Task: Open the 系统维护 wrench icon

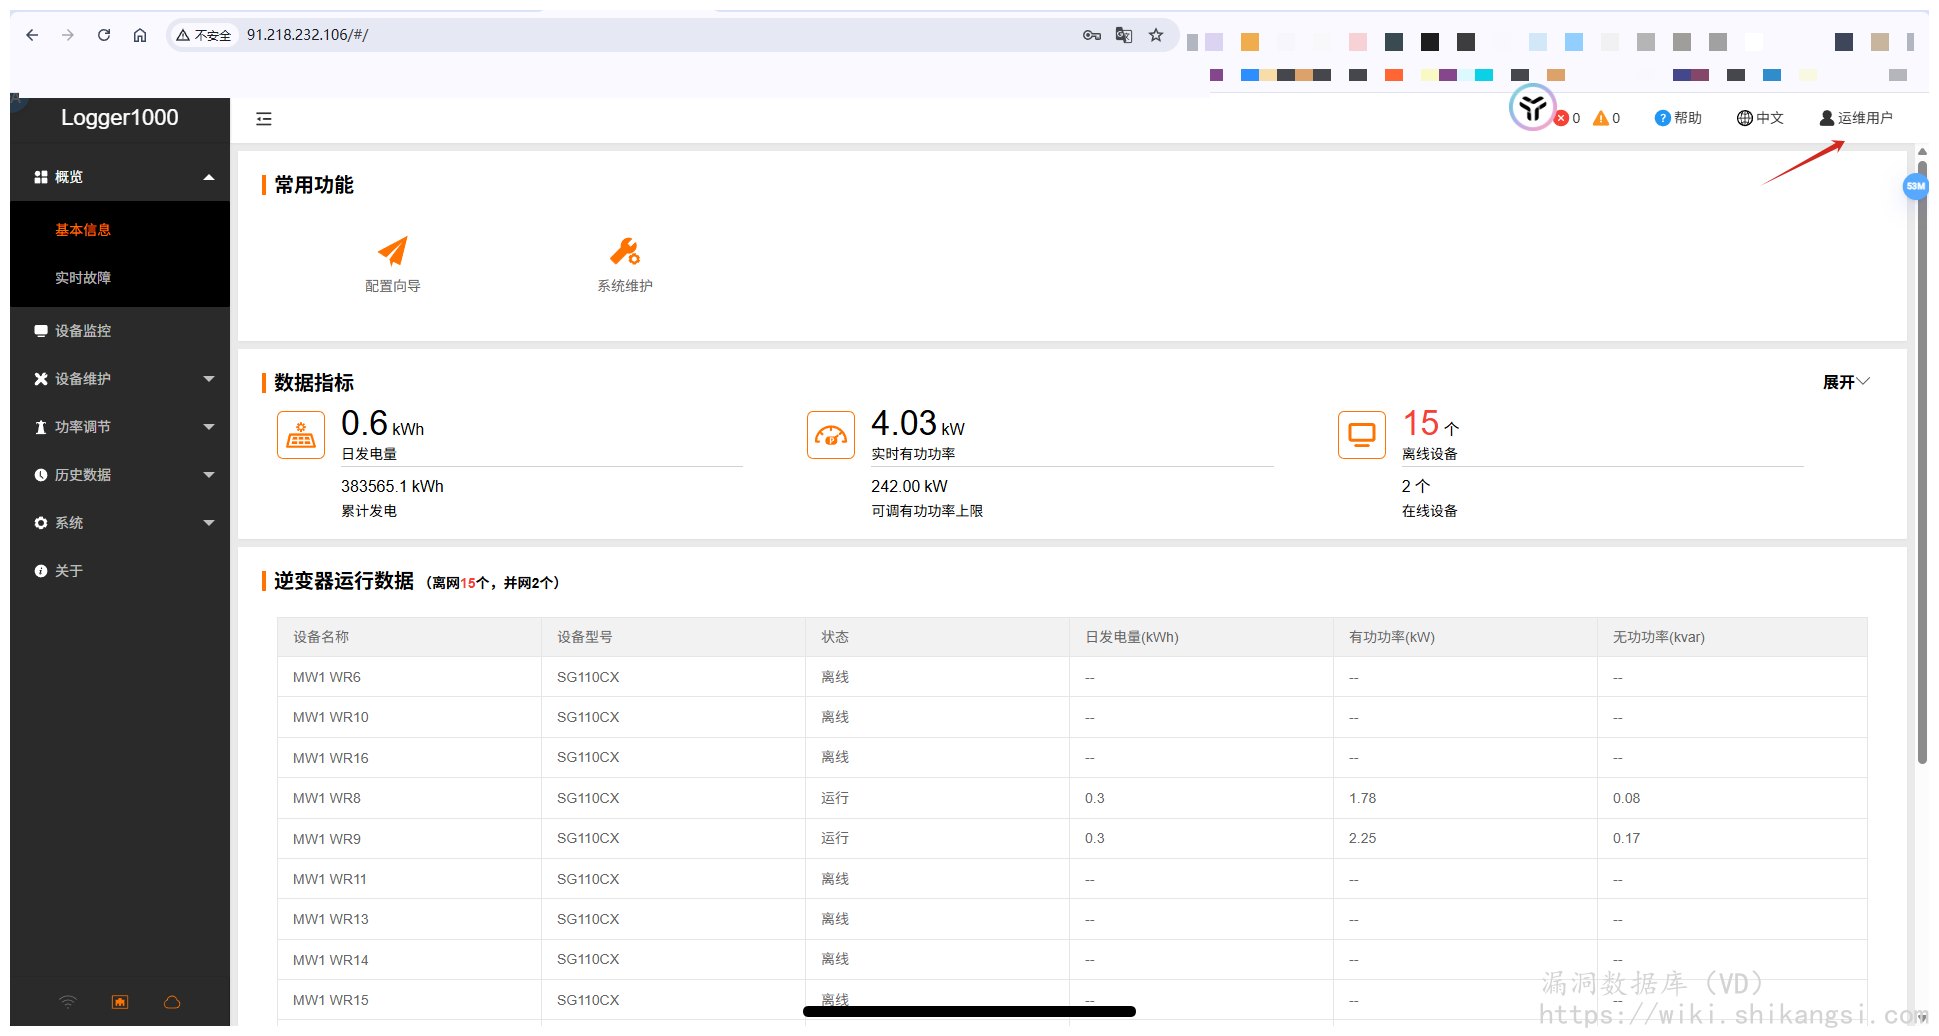Action: tap(625, 251)
